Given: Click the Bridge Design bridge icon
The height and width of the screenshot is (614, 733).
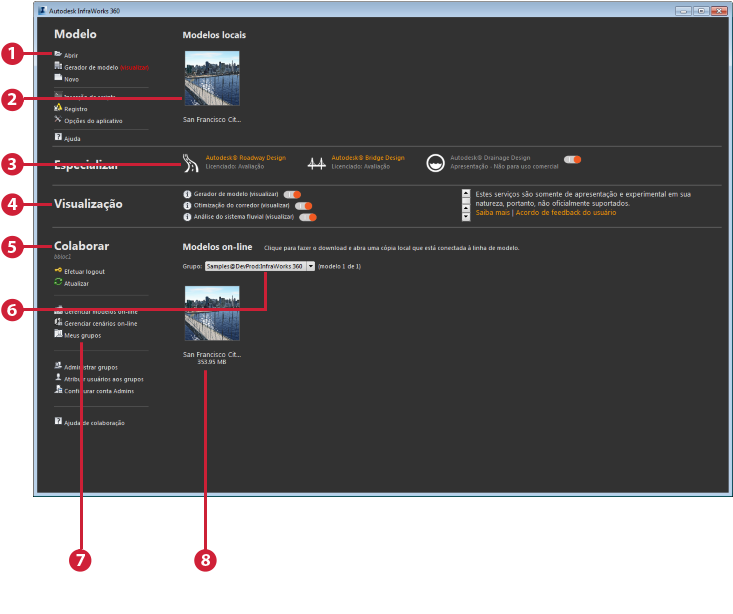Looking at the screenshot, I should (316, 163).
